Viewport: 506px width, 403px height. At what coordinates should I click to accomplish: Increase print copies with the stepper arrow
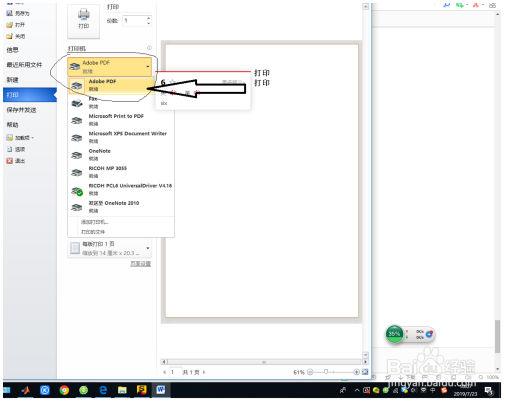(148, 18)
